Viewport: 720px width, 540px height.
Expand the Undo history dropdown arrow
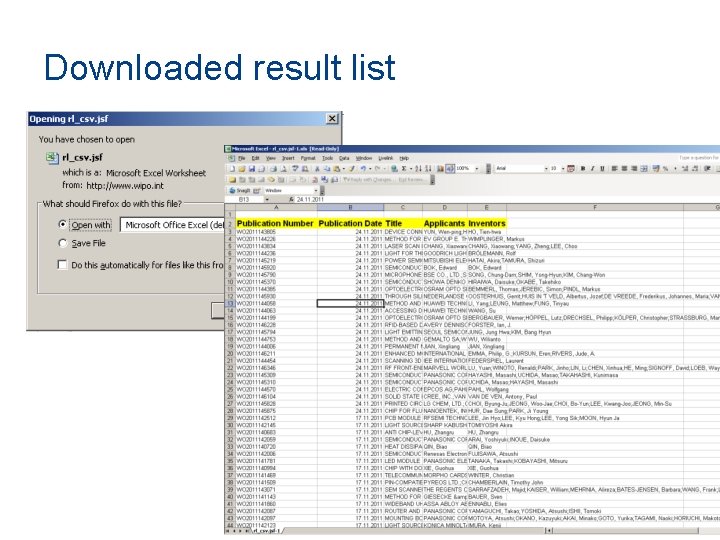[x=370, y=169]
